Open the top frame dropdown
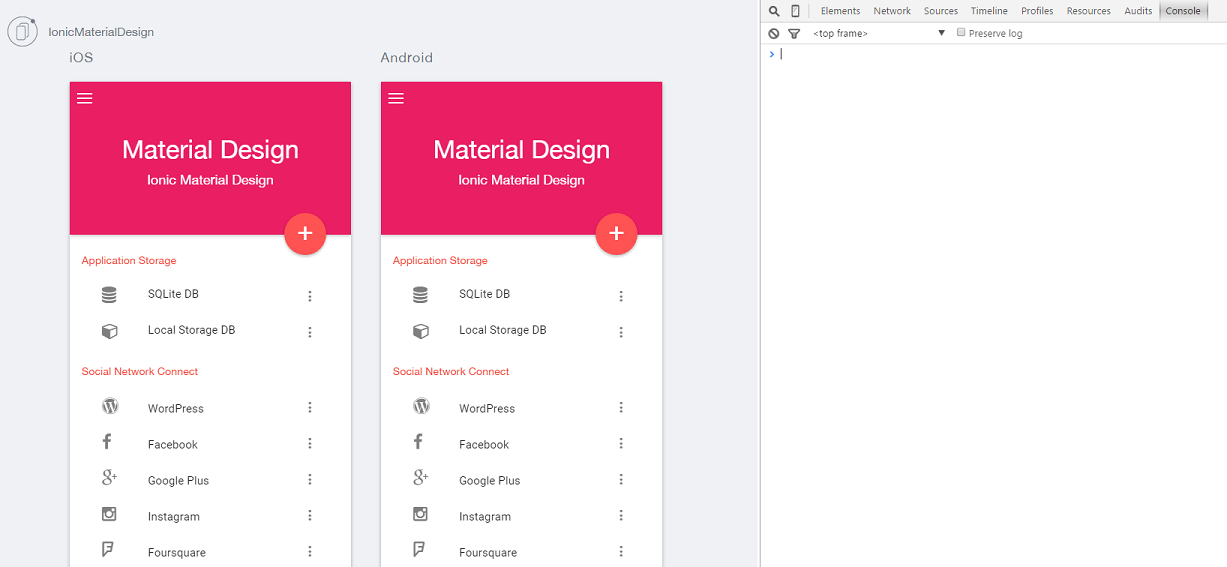Screen dimensions: 1227x567 879,33
